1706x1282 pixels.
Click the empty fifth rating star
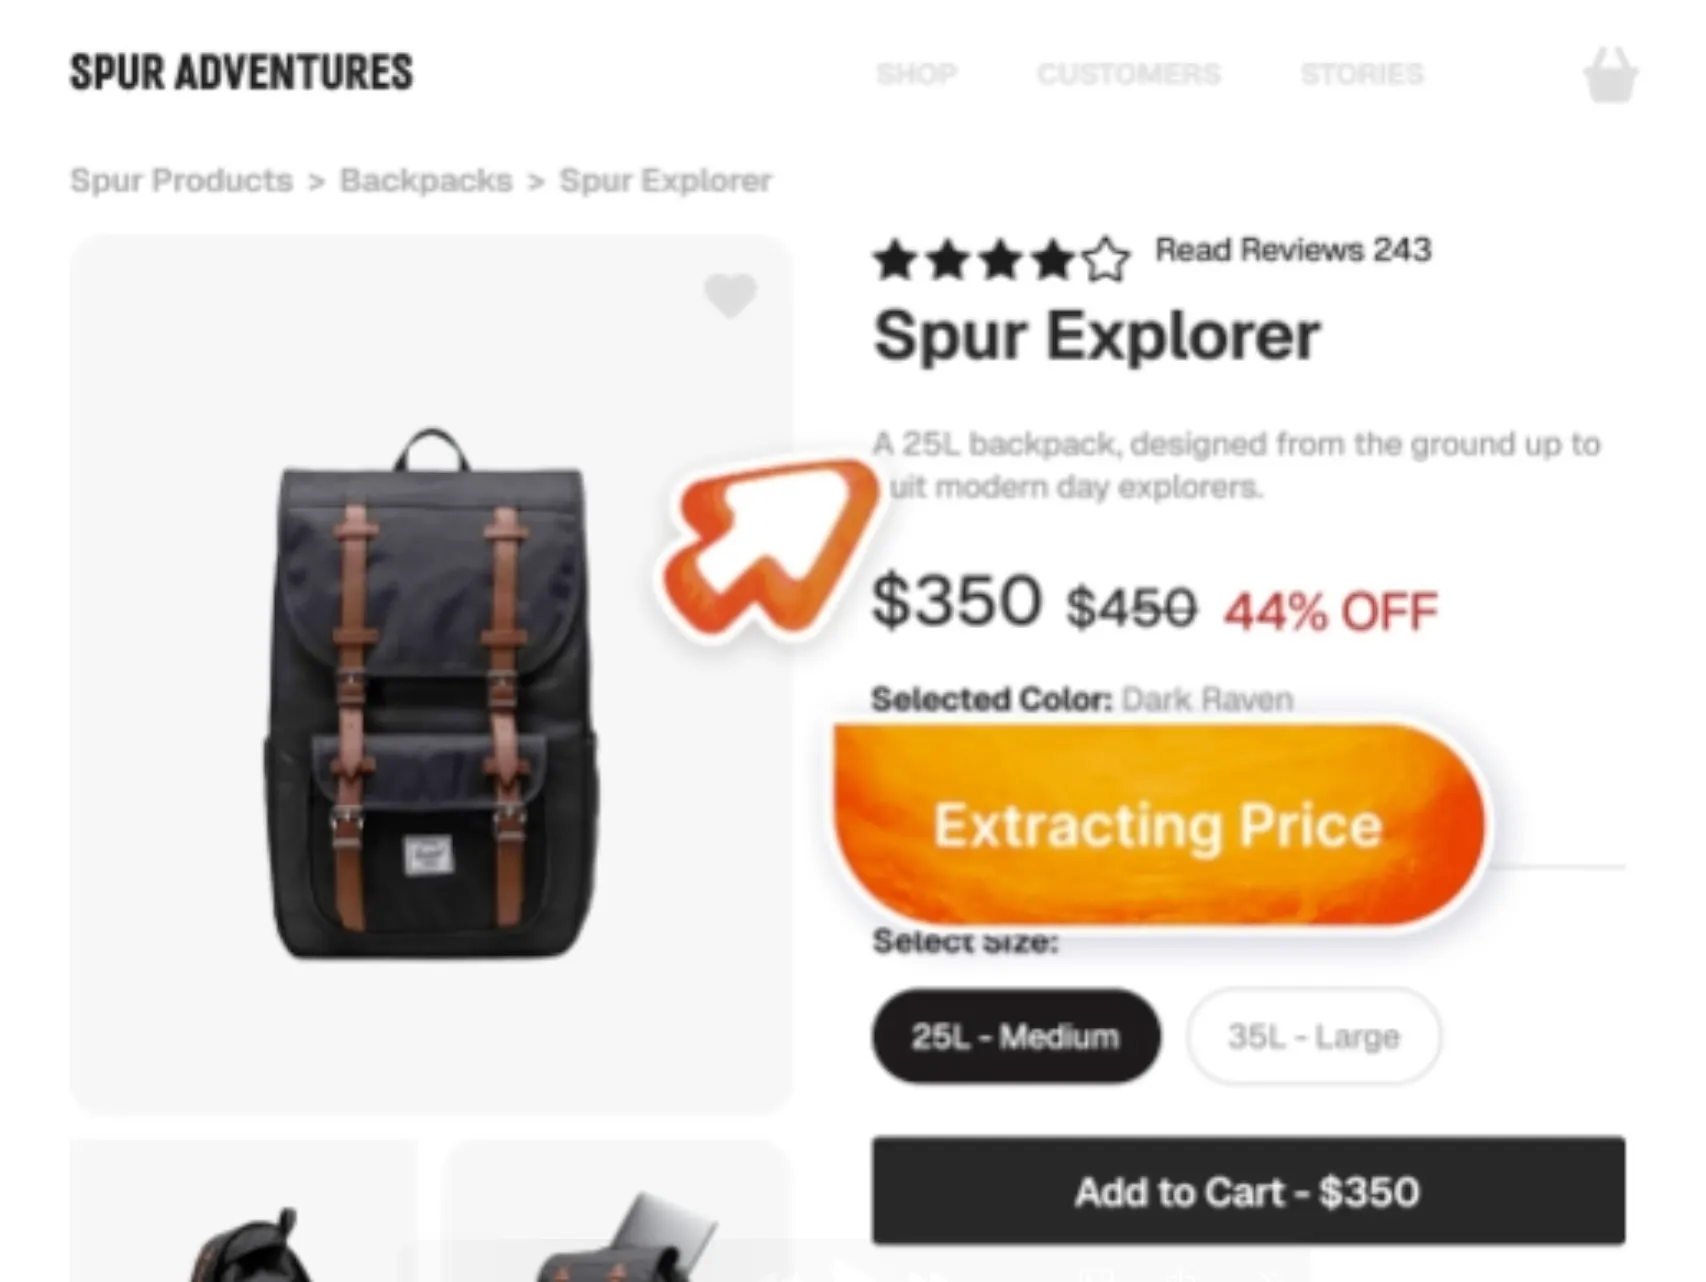coord(1106,260)
